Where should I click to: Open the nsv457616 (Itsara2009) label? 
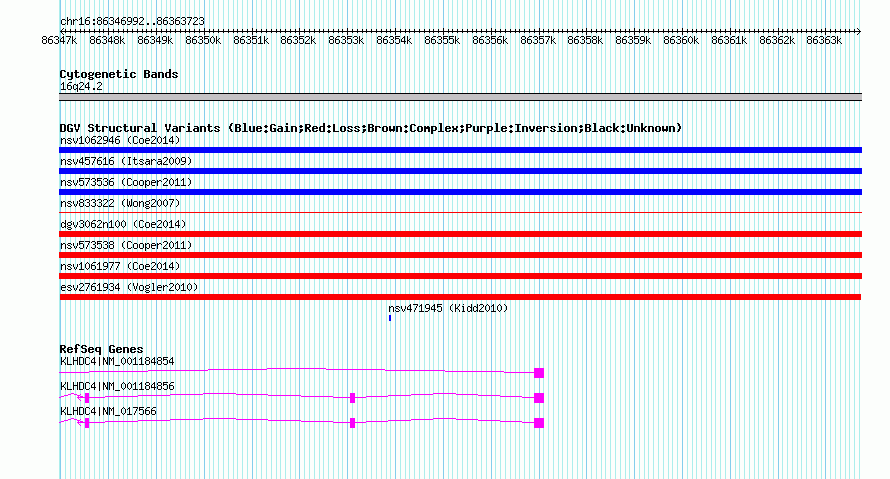click(x=126, y=161)
